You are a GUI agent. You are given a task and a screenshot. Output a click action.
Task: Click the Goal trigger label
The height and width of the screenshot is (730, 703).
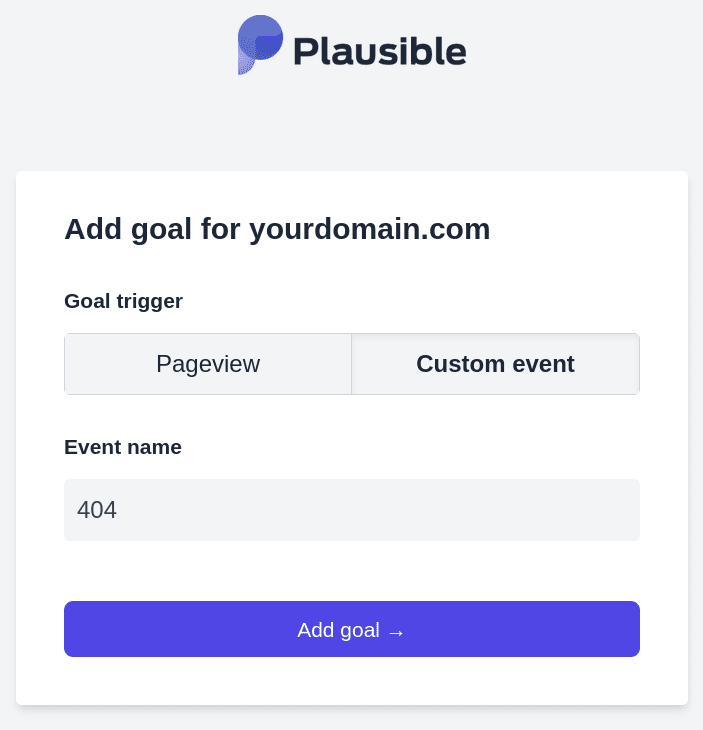click(x=123, y=301)
